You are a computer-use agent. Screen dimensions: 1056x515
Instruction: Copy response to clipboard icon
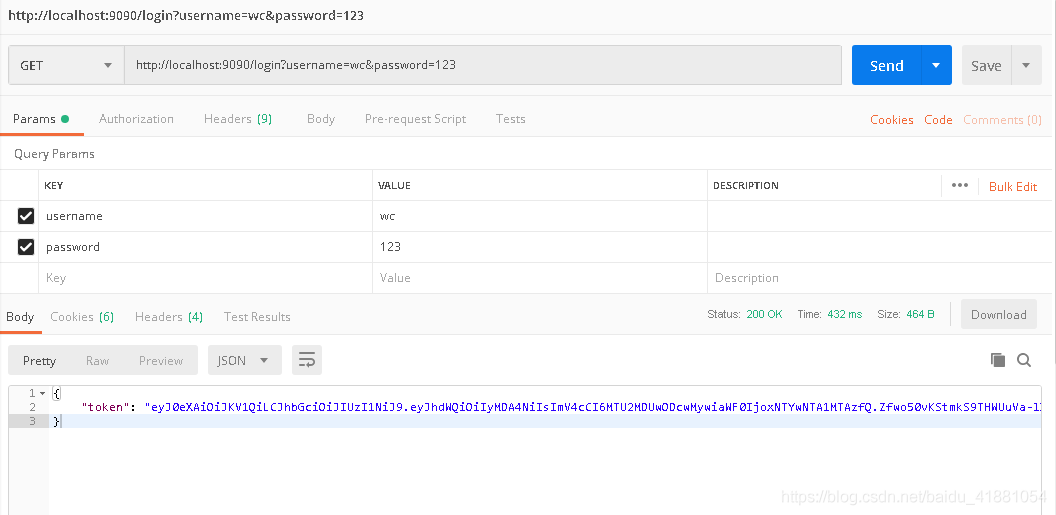[x=997, y=360]
